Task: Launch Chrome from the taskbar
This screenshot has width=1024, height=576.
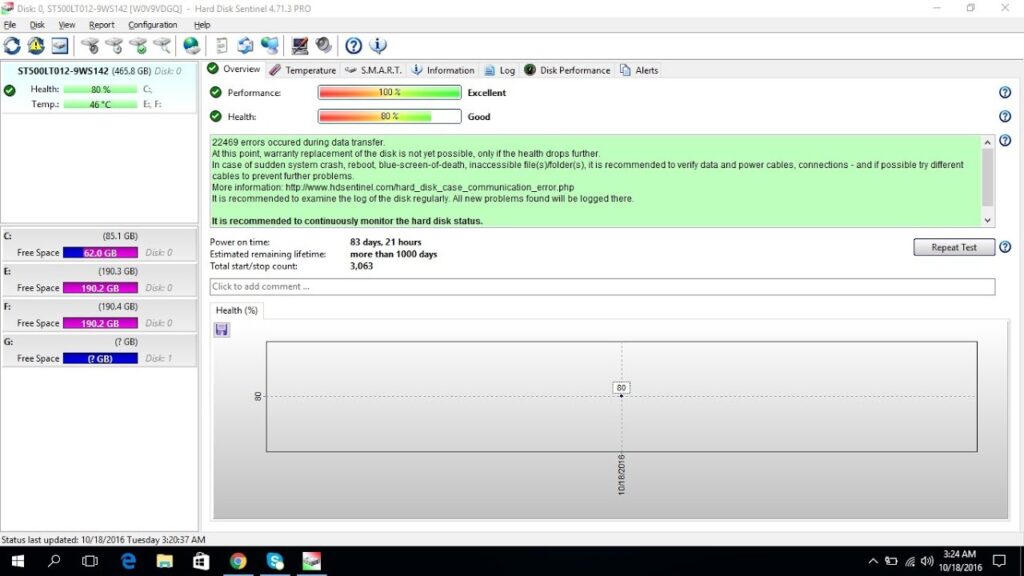Action: tap(238, 561)
